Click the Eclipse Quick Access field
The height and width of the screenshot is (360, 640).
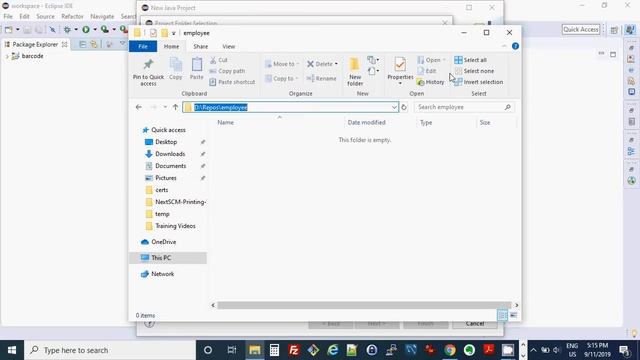(x=581, y=29)
